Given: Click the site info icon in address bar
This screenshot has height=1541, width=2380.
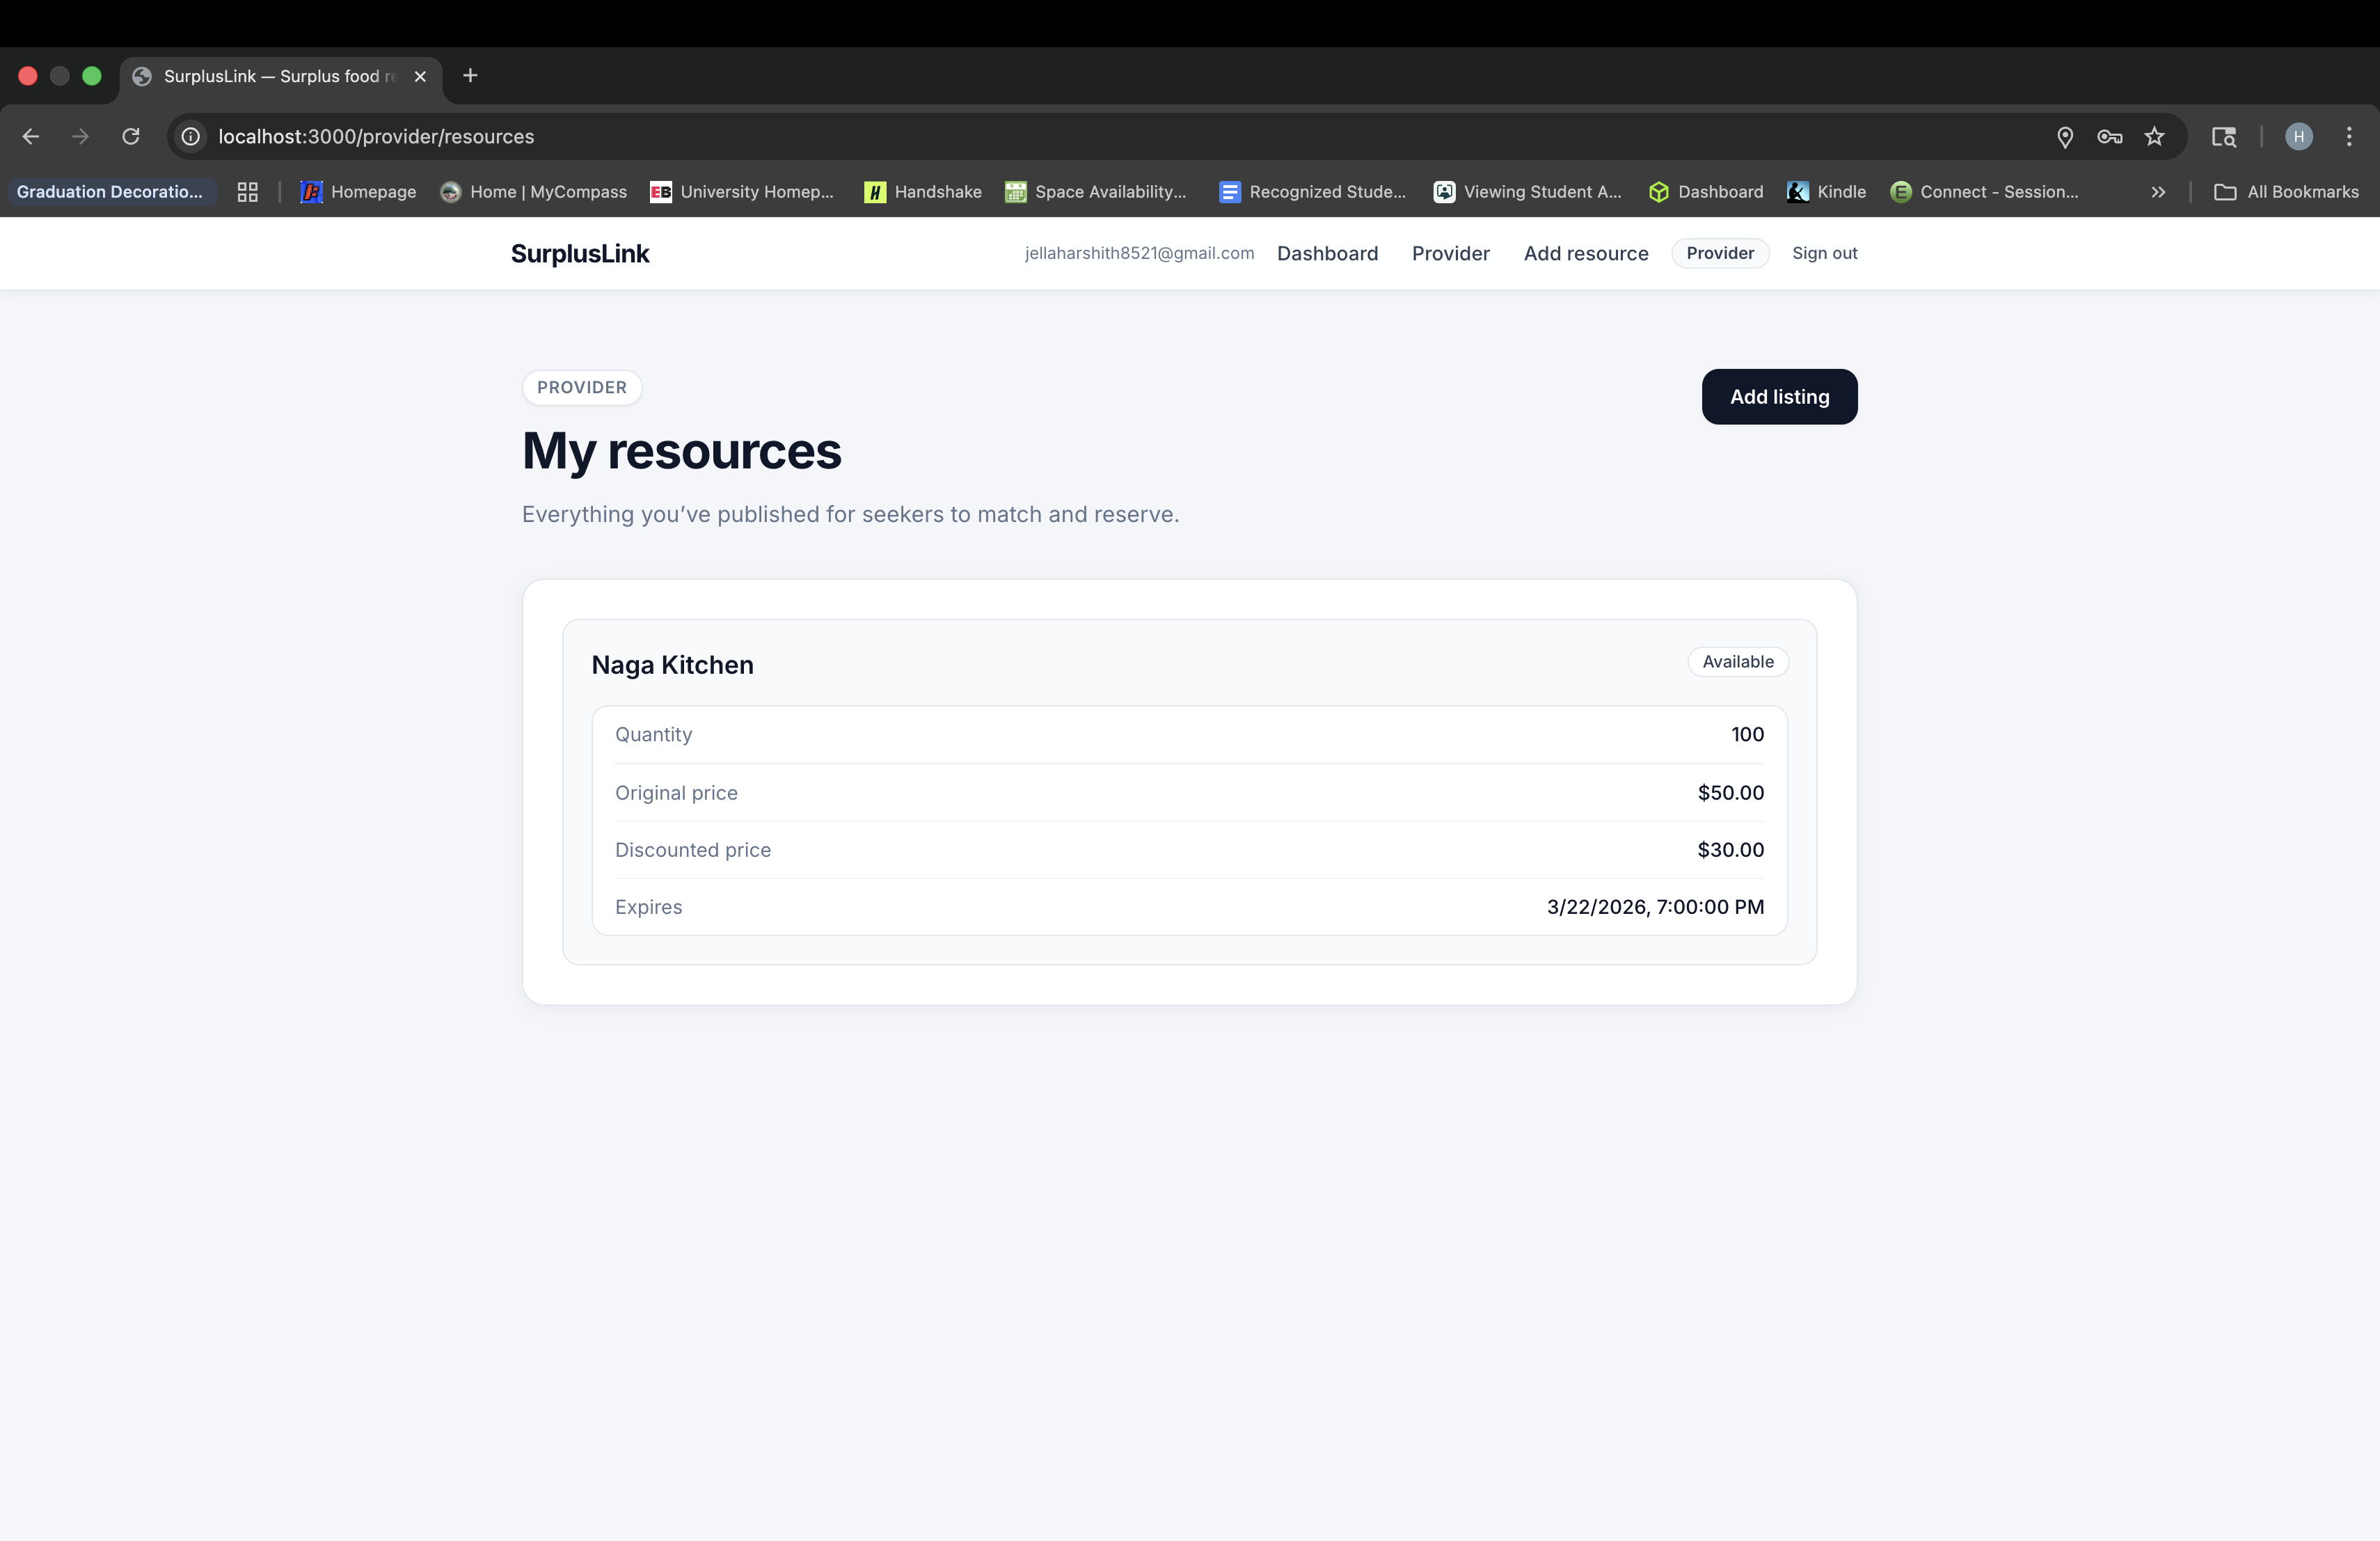Looking at the screenshot, I should tap(190, 136).
